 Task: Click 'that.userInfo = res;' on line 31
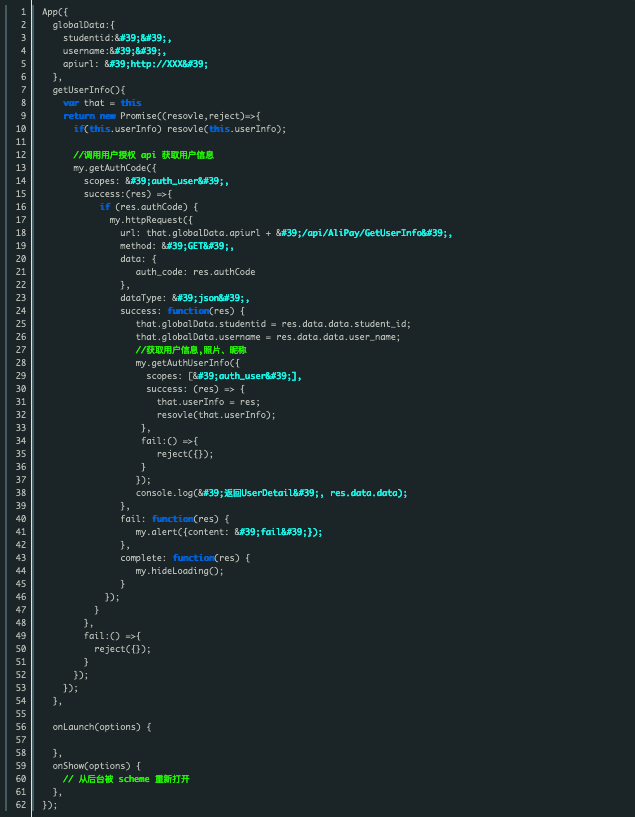pyautogui.click(x=208, y=402)
